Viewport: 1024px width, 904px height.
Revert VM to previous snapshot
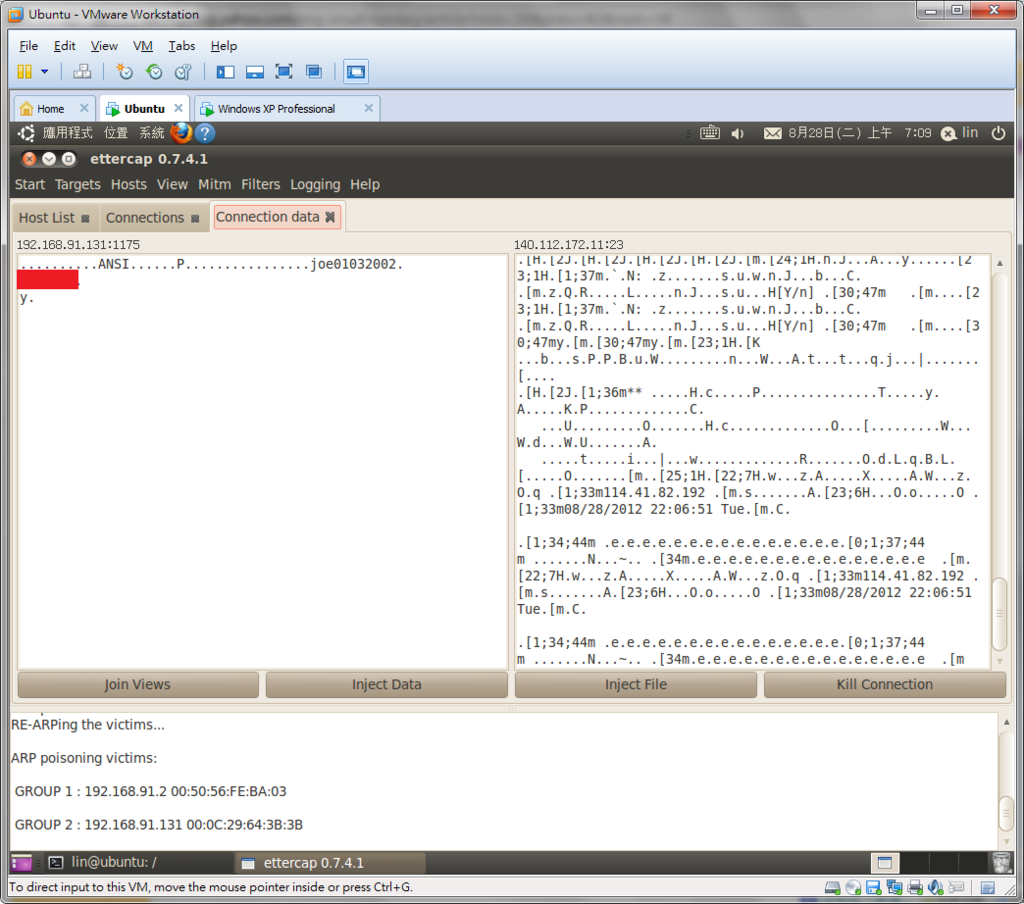(153, 72)
